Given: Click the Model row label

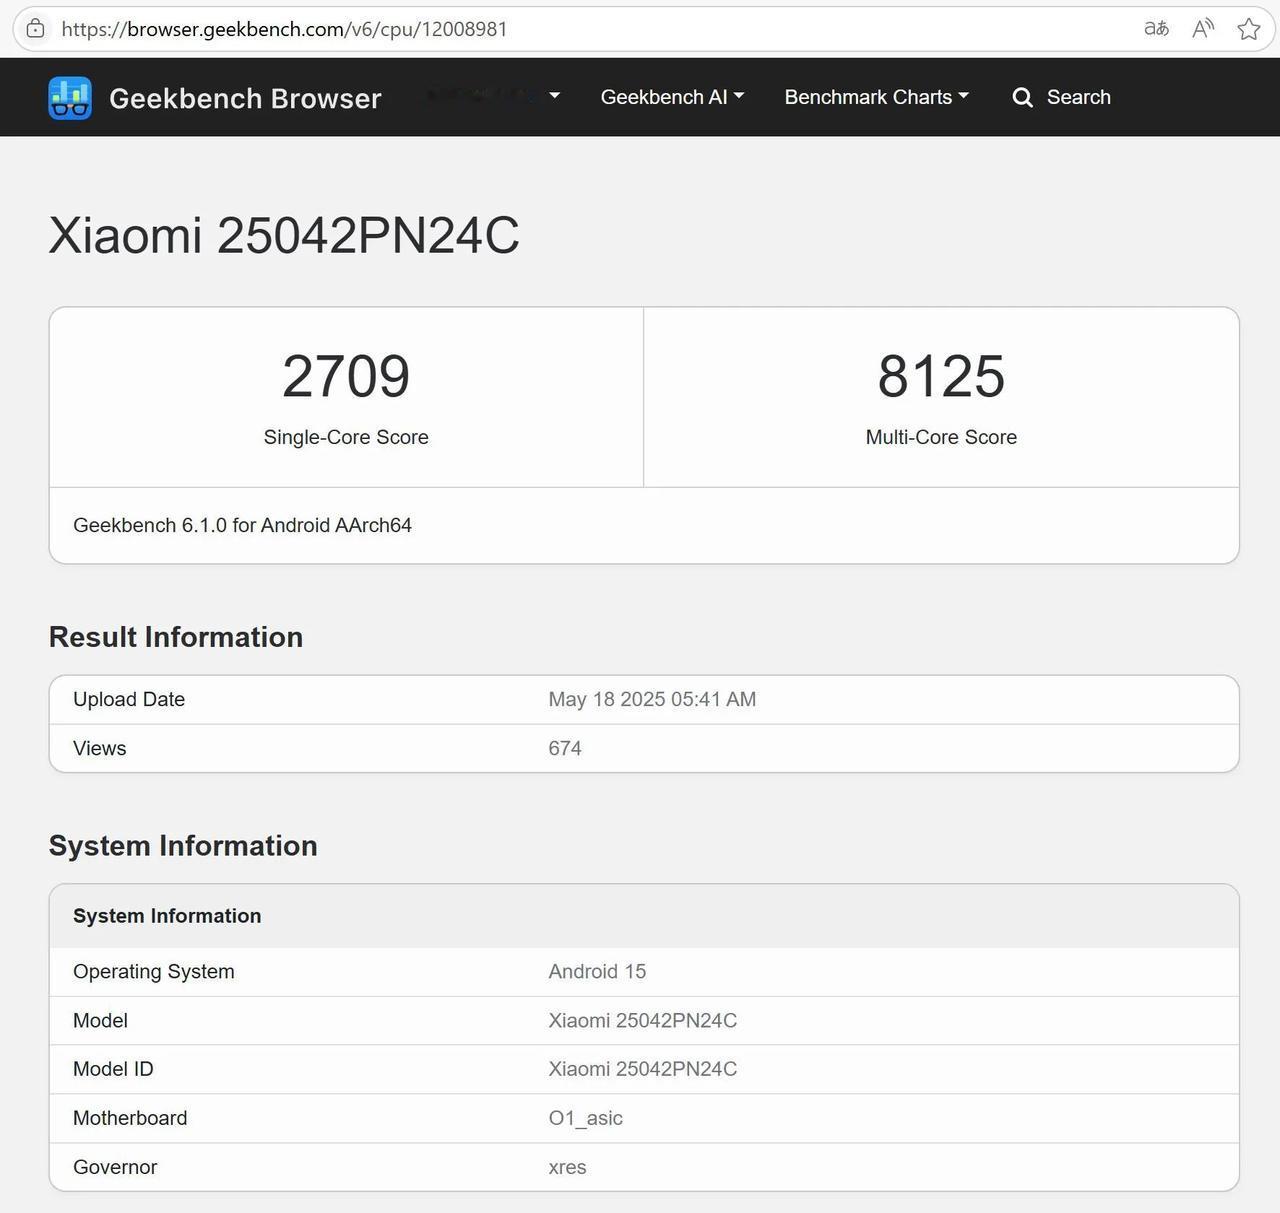Looking at the screenshot, I should pyautogui.click(x=100, y=1020).
